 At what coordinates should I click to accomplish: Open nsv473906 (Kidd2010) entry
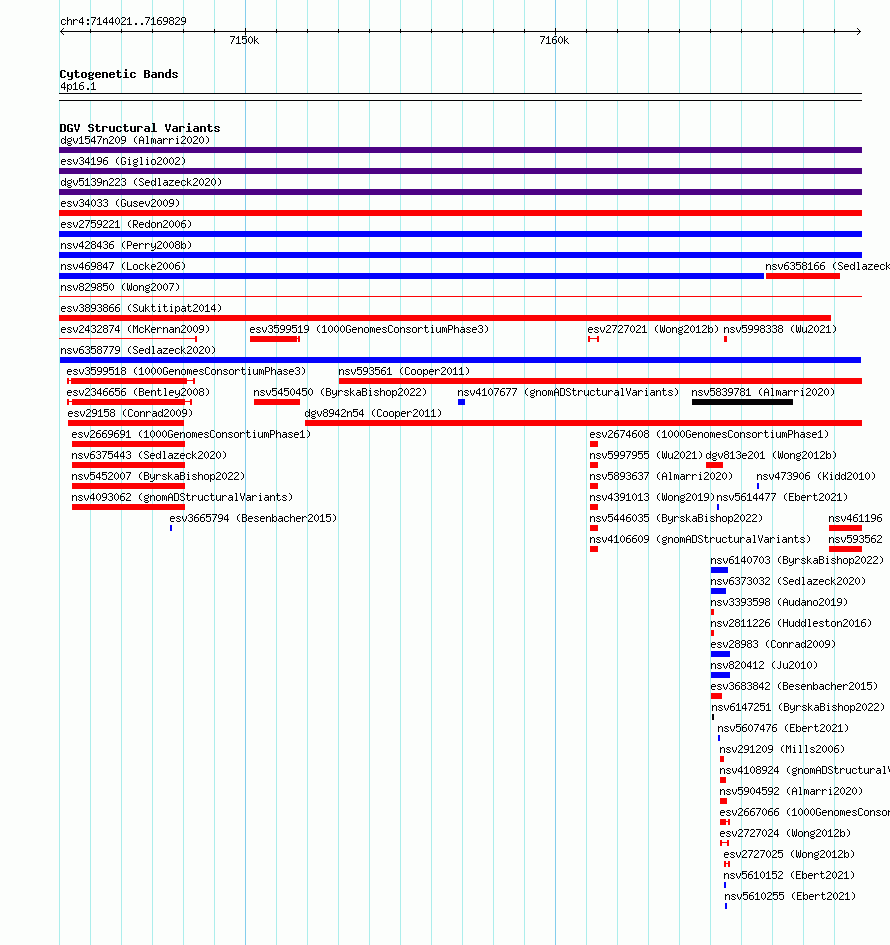(x=816, y=477)
